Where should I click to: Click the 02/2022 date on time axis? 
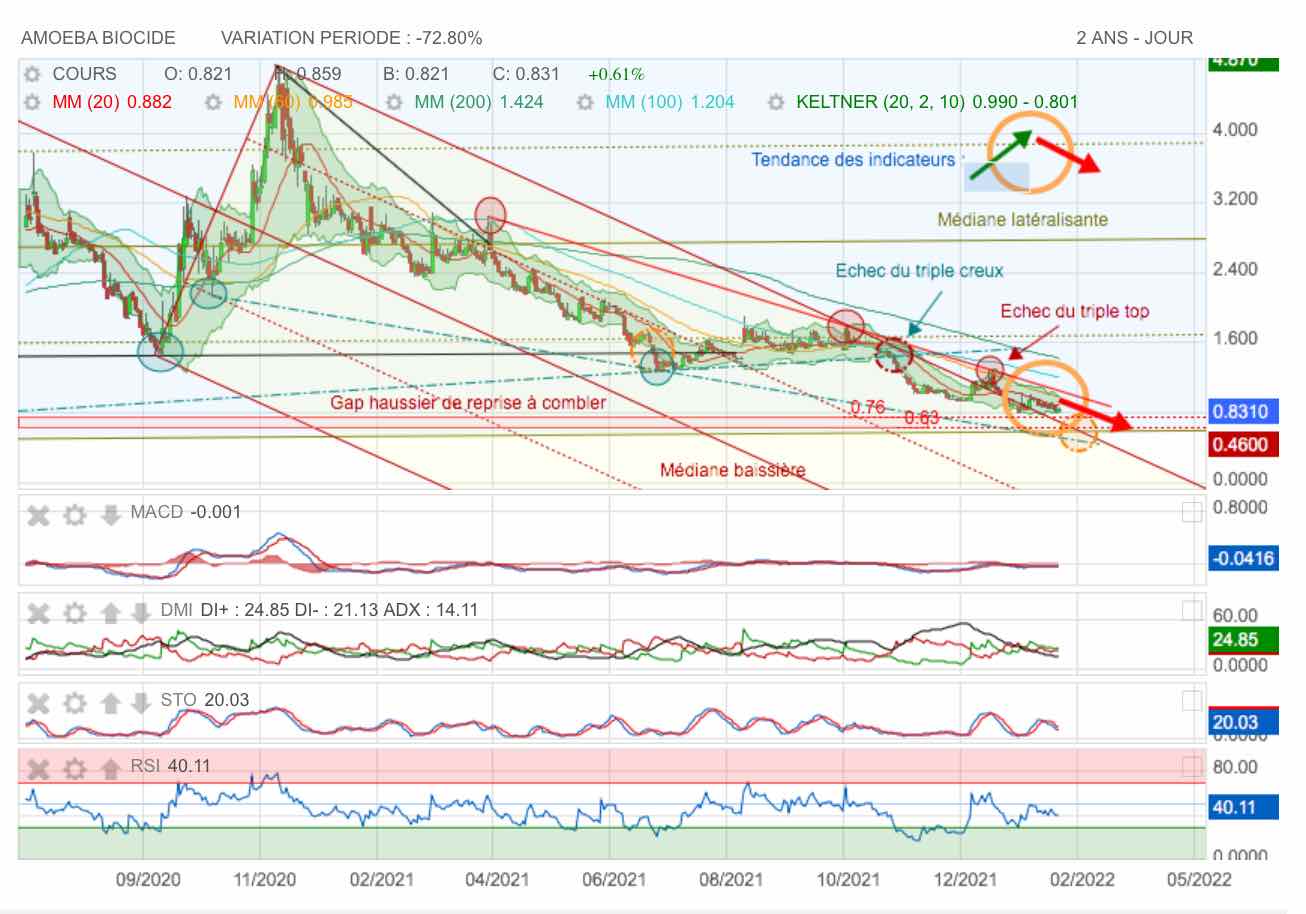pyautogui.click(x=1082, y=880)
